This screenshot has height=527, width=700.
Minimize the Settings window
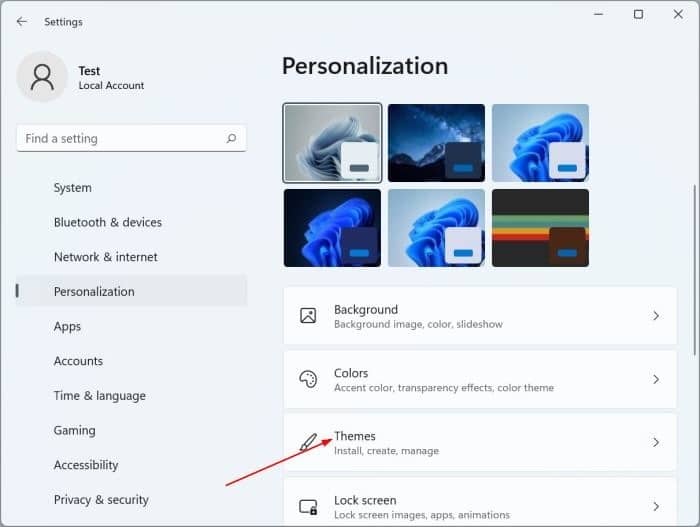pos(599,14)
